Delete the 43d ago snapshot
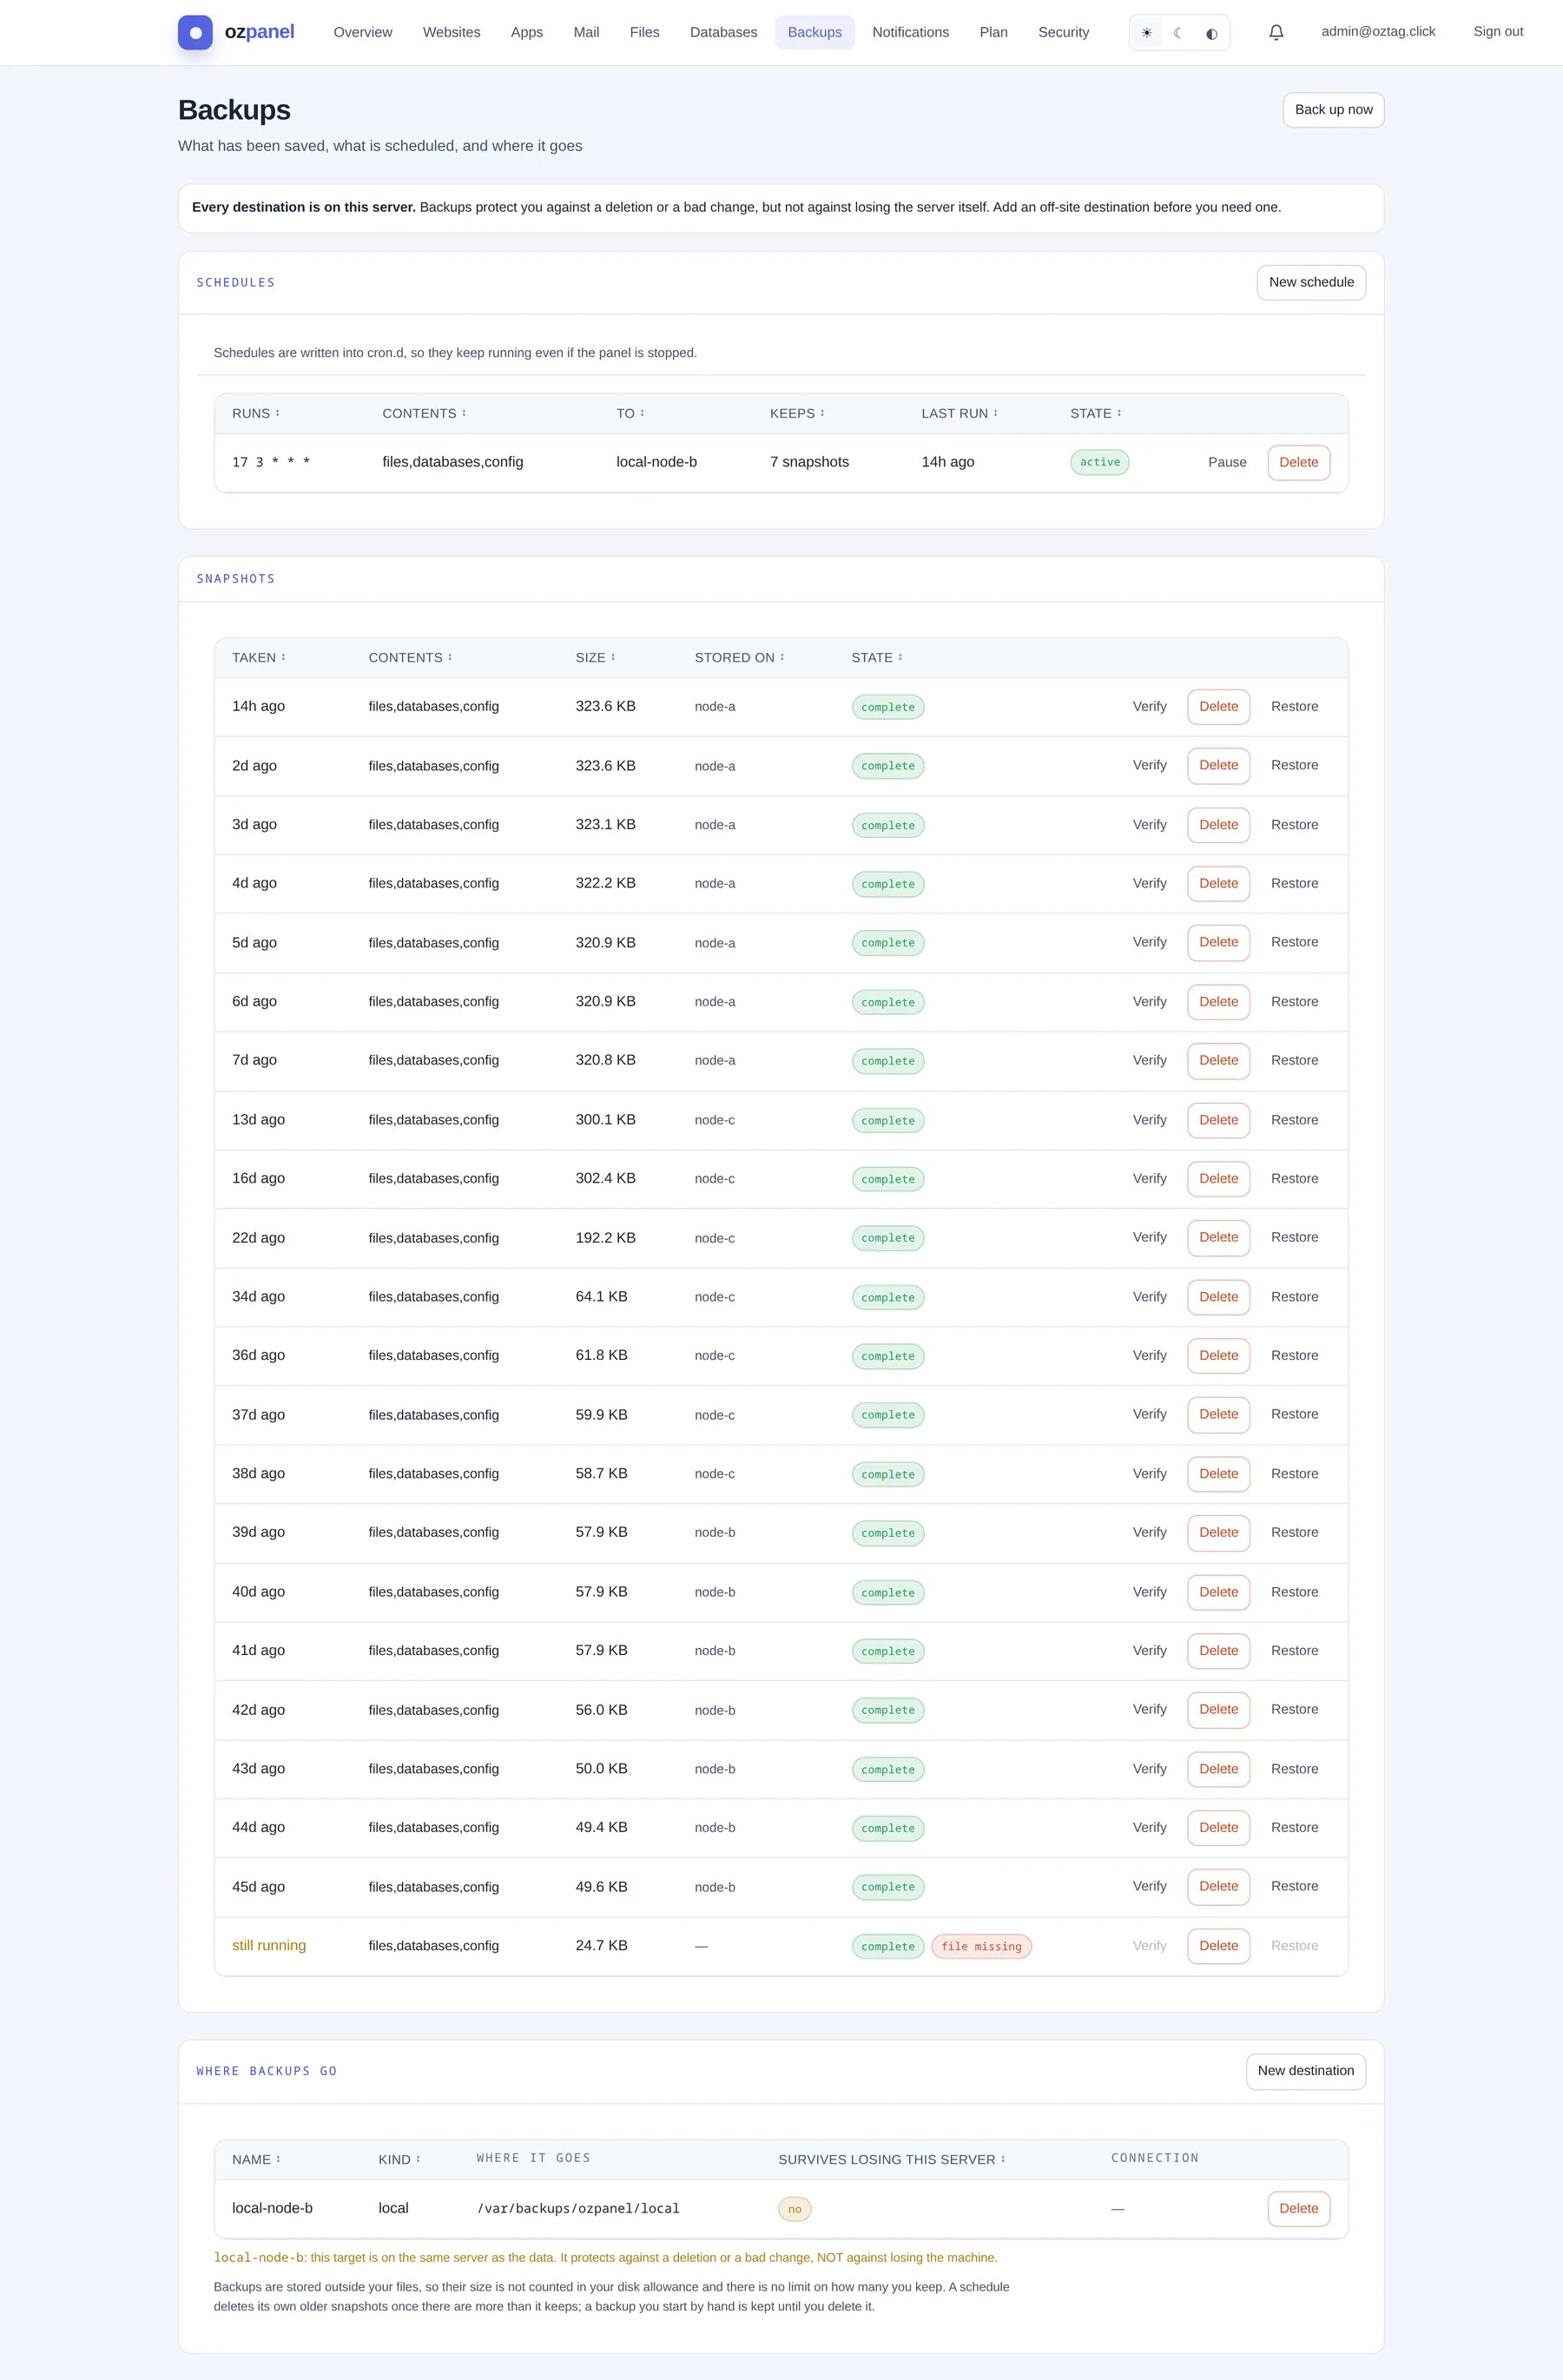The height and width of the screenshot is (2380, 1563). tap(1218, 1769)
